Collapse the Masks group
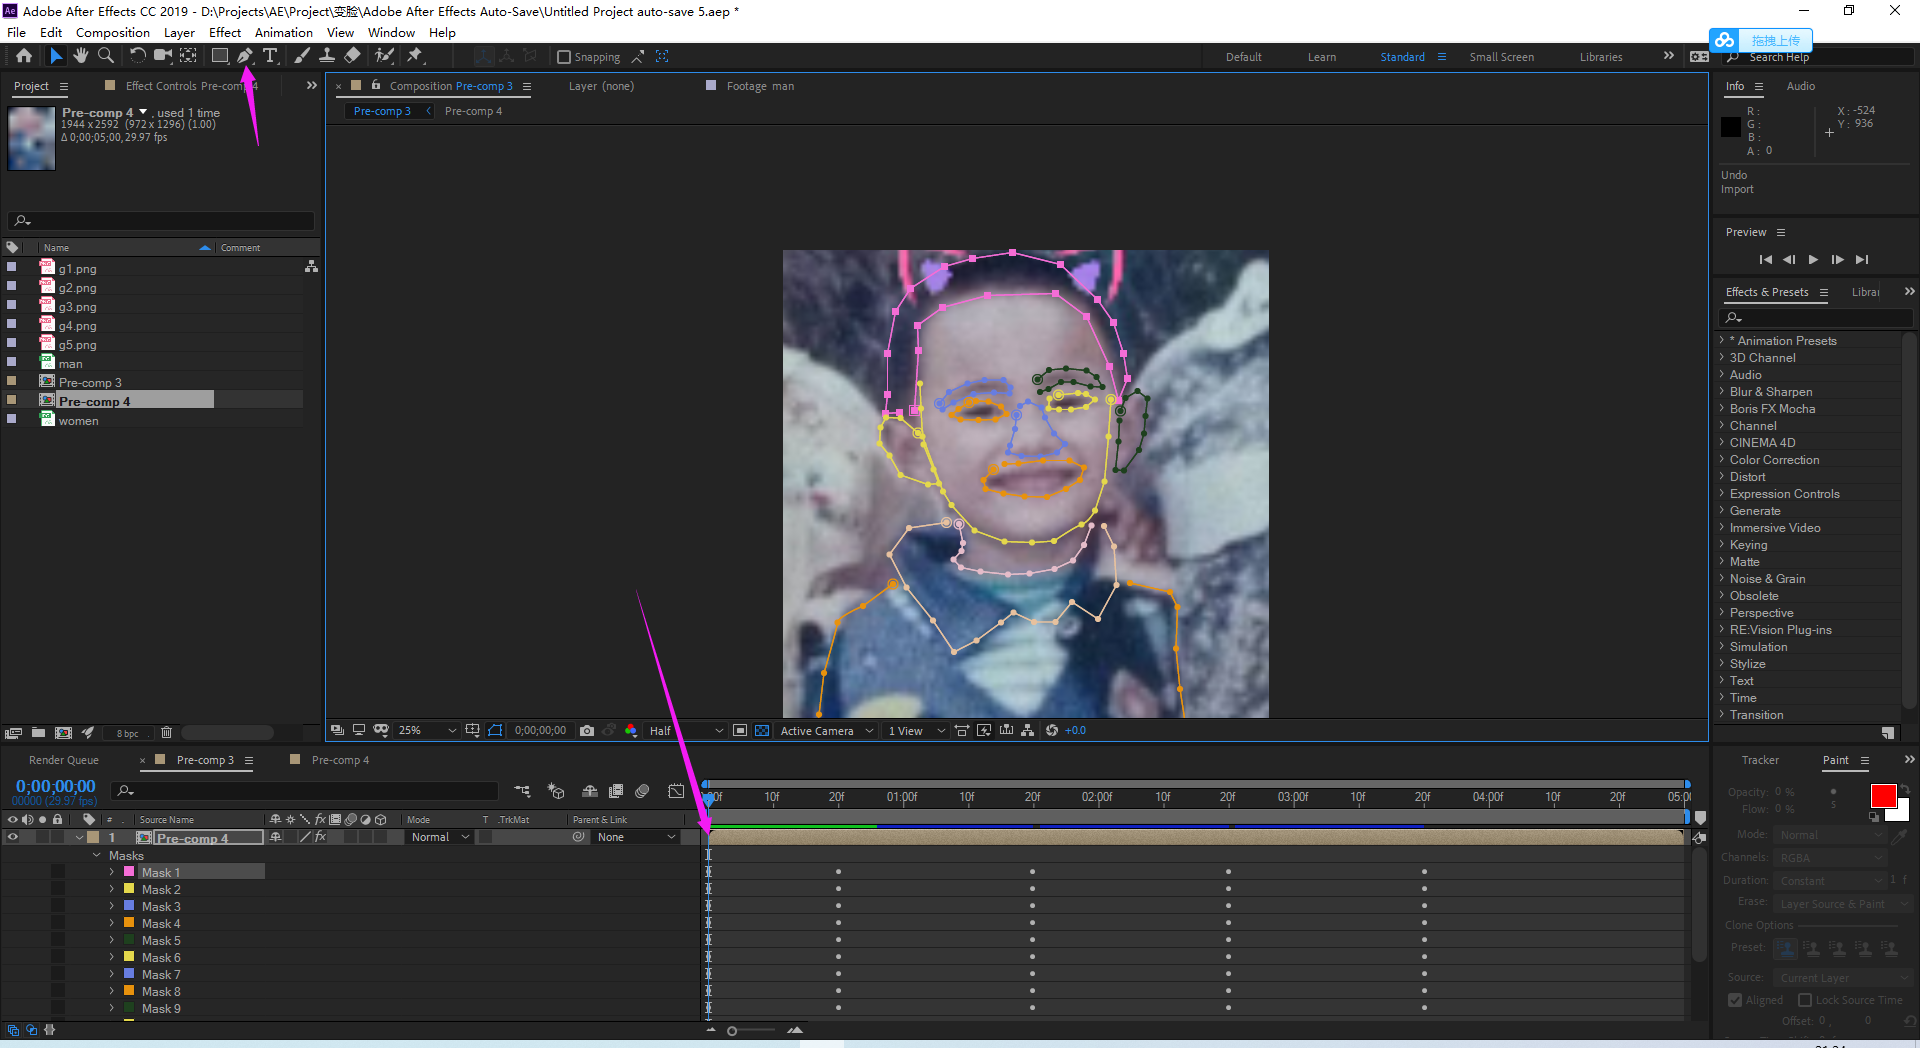This screenshot has height=1048, width=1920. (x=97, y=856)
